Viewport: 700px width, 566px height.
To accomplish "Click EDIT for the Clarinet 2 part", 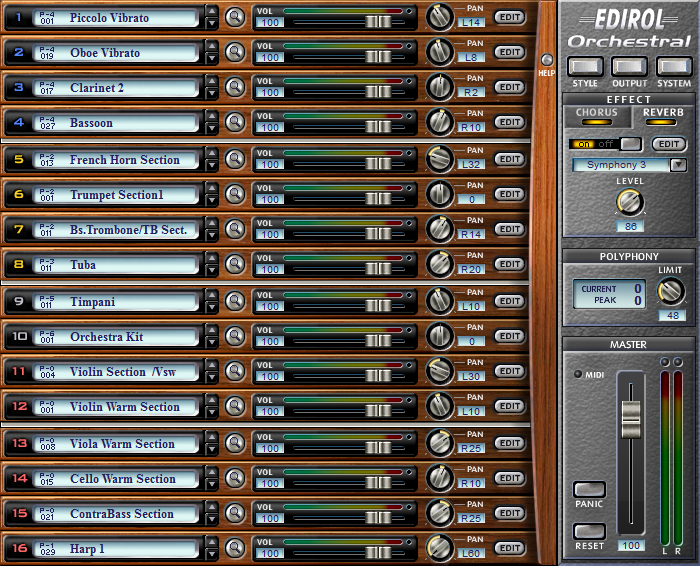I will tap(510, 87).
